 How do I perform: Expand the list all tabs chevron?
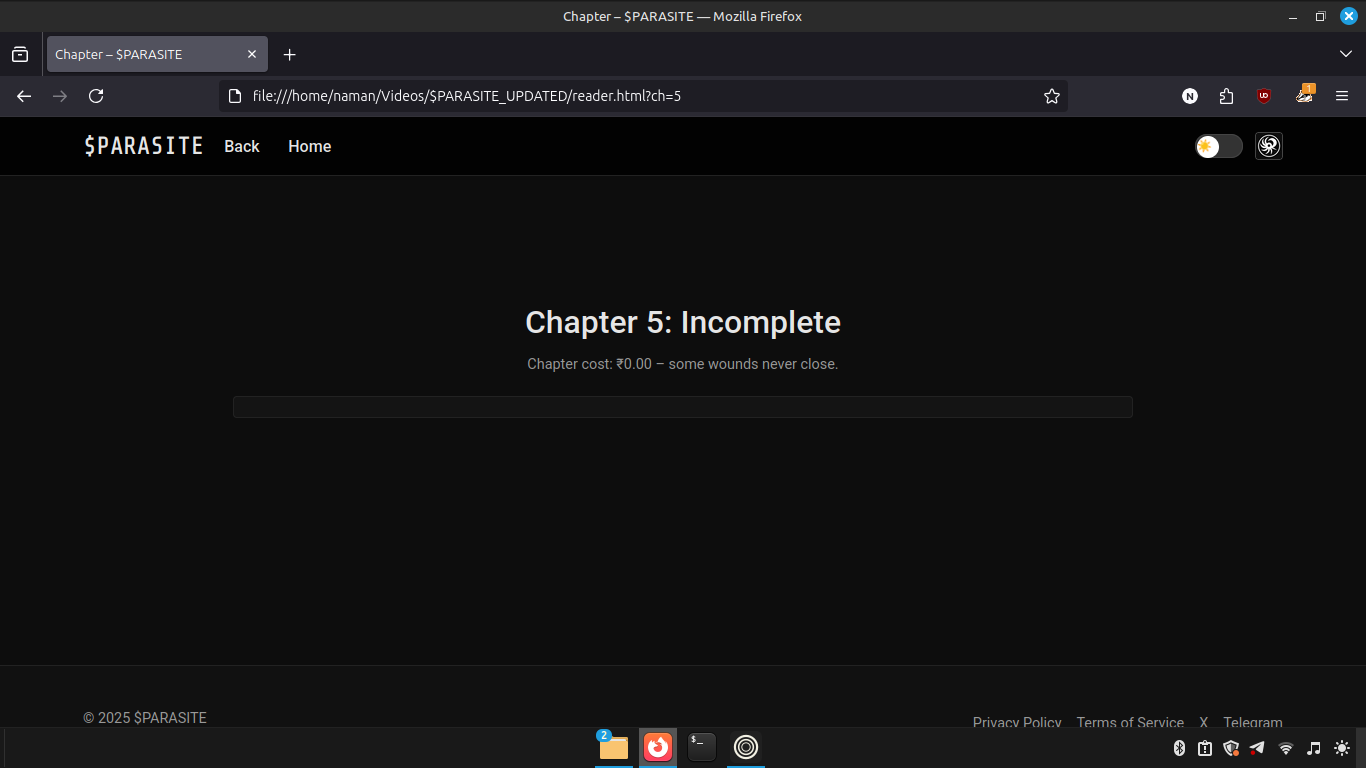click(x=1345, y=54)
